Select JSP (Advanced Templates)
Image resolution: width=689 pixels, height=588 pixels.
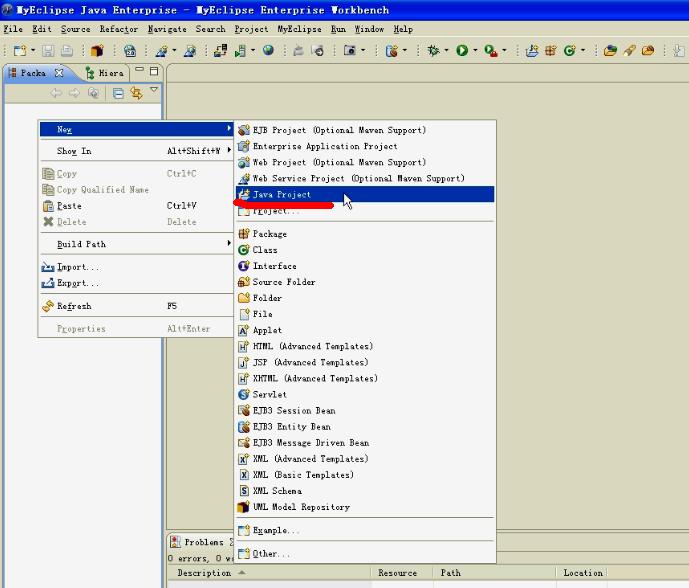click(x=365, y=362)
